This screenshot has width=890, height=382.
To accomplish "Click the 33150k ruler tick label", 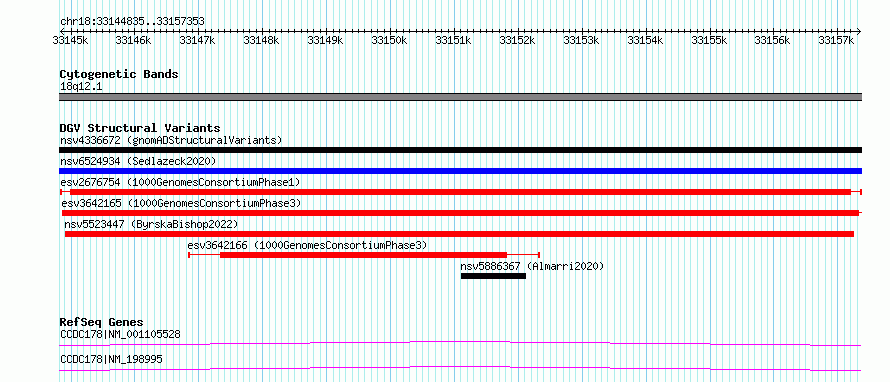I will (x=389, y=40).
